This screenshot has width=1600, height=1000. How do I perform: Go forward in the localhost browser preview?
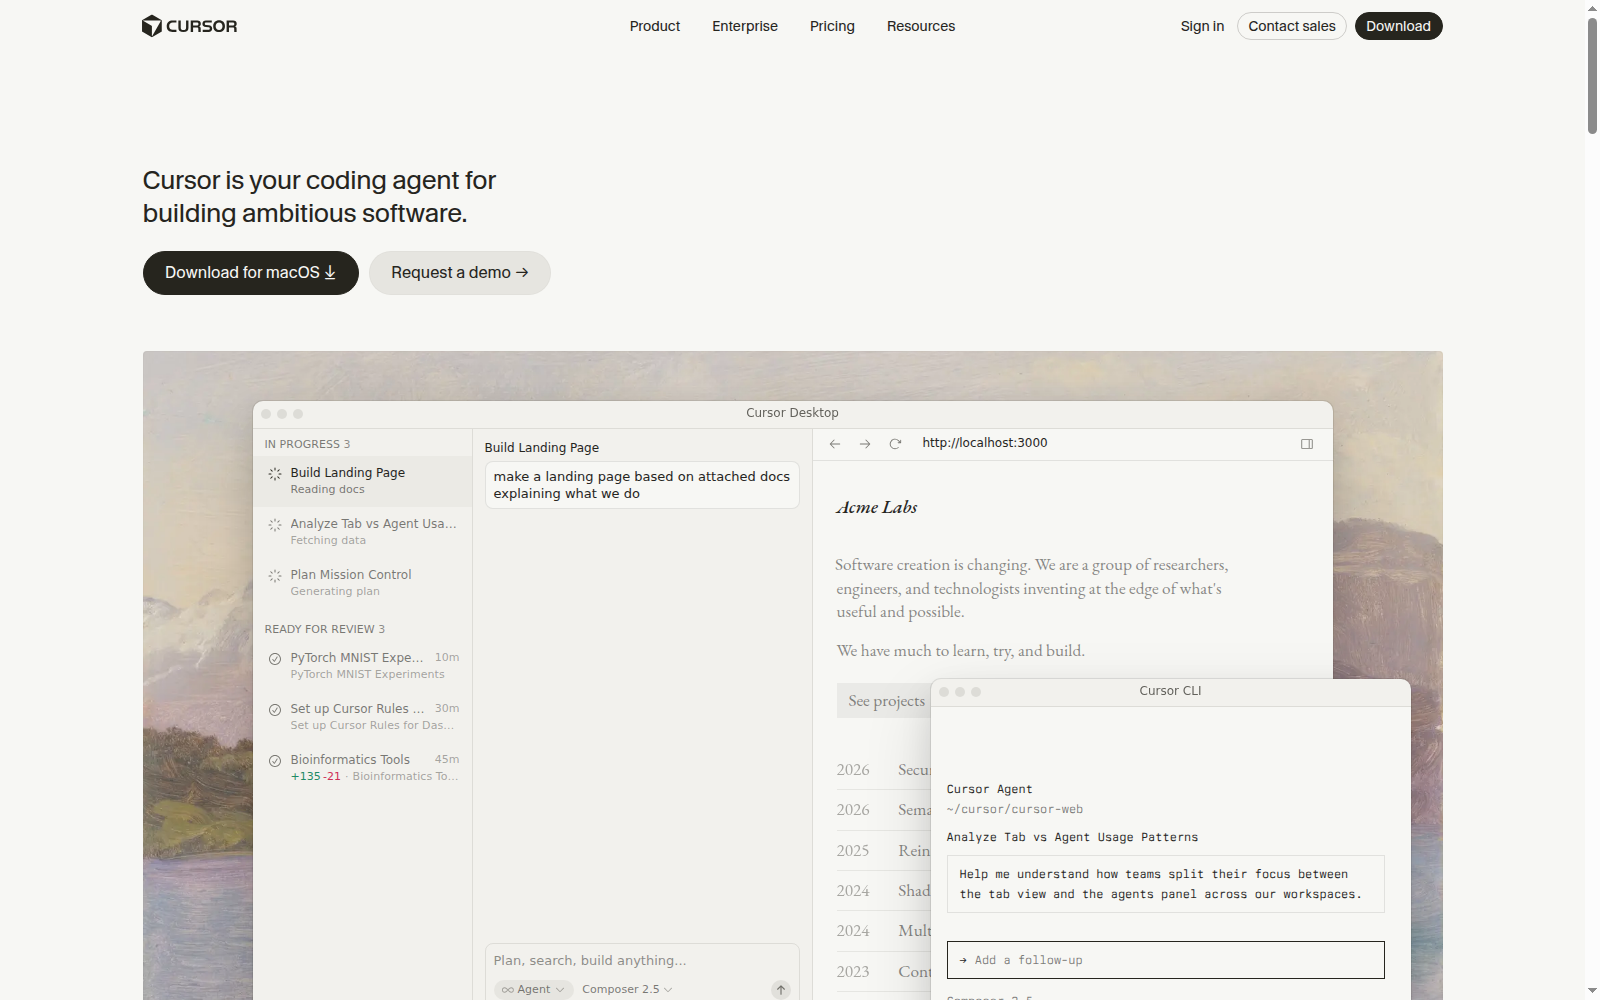coord(865,444)
